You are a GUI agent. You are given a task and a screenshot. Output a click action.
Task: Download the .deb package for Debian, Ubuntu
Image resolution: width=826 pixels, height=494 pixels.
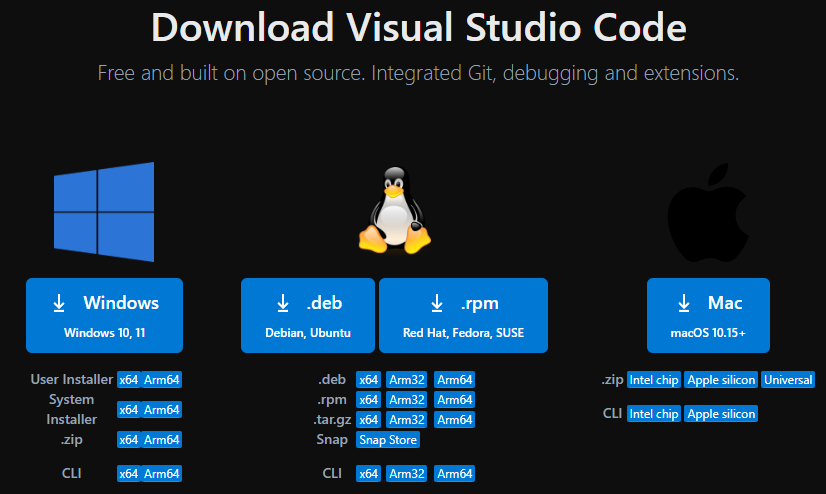click(308, 315)
